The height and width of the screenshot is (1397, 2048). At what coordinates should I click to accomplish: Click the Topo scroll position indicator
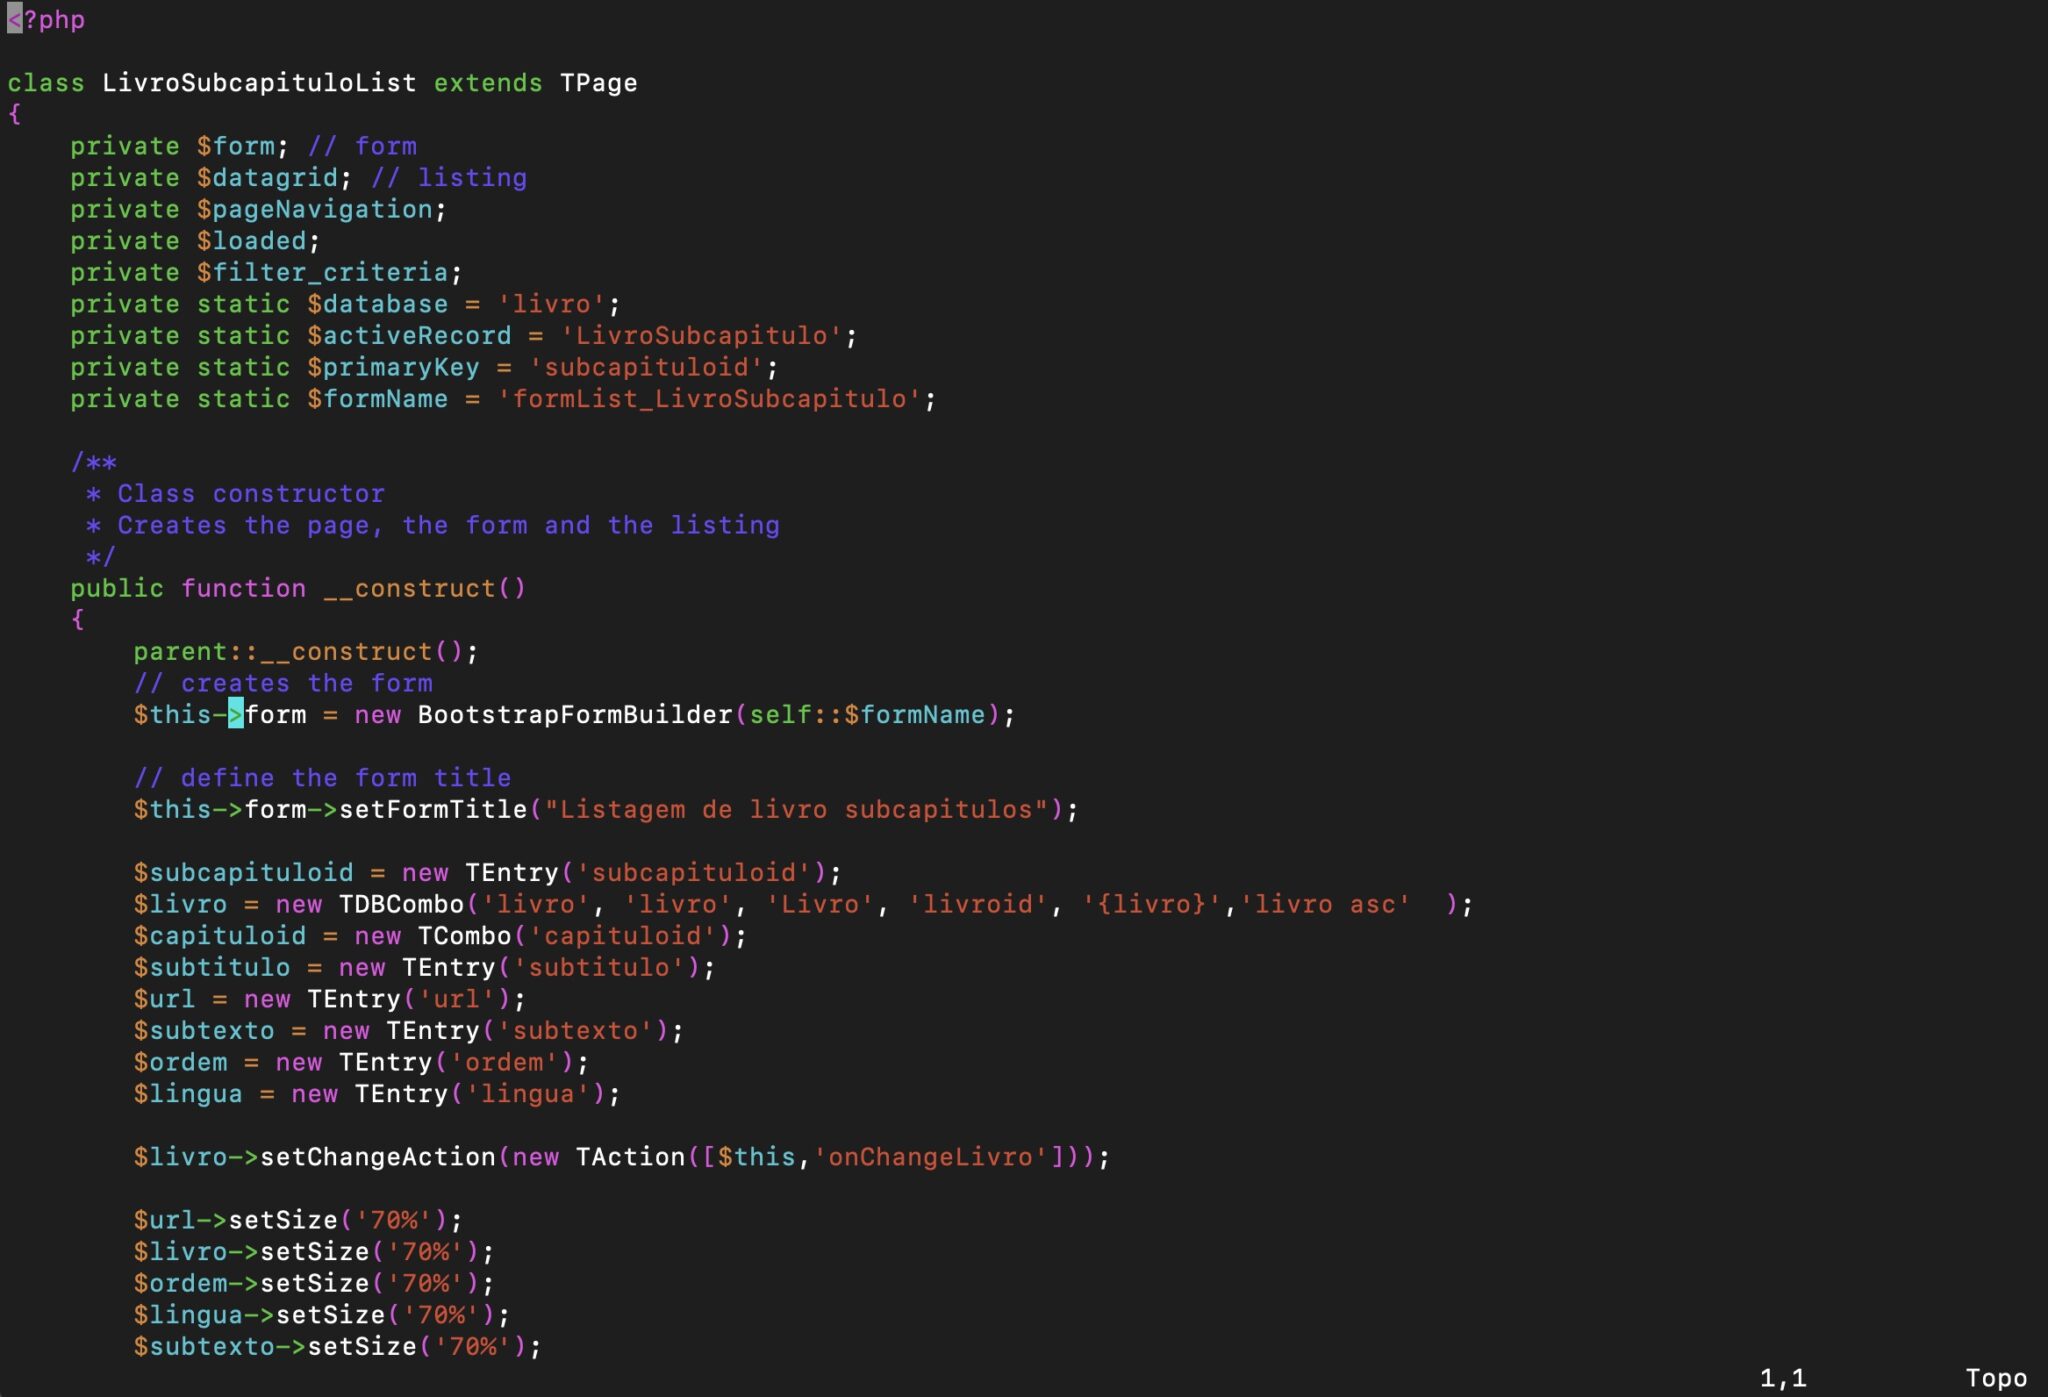(1995, 1378)
